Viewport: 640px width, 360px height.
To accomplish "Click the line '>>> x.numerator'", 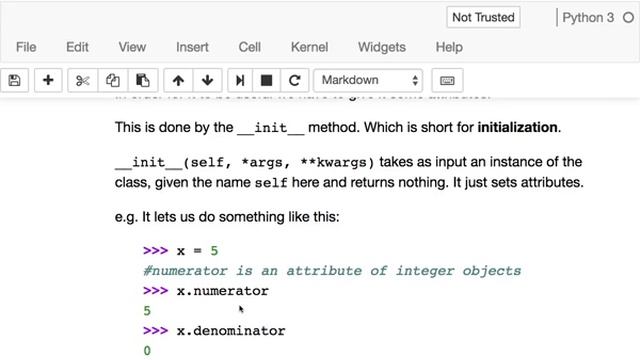I will 206,291.
